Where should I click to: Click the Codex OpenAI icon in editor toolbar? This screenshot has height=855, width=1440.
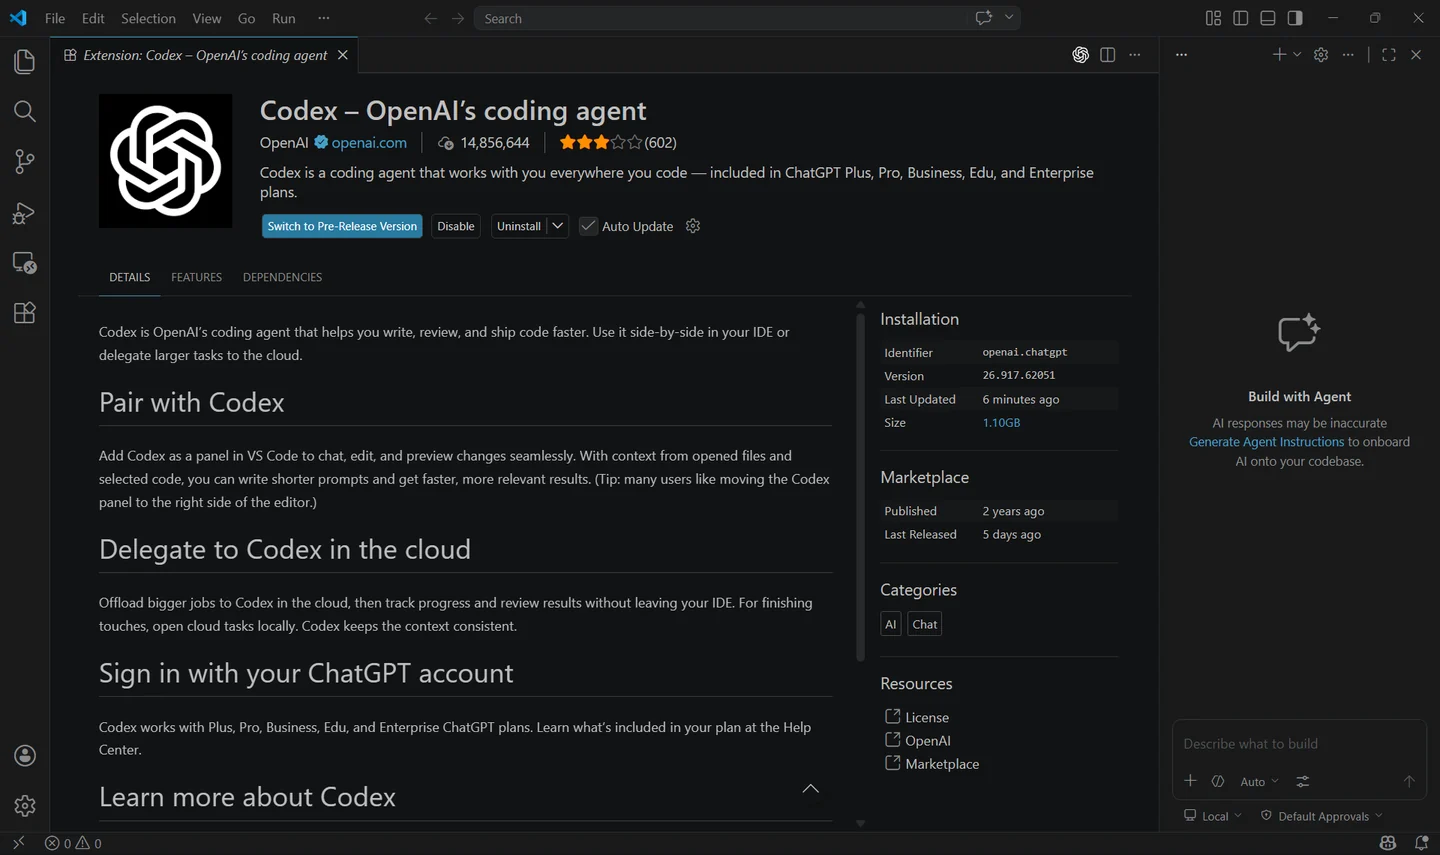[1080, 55]
